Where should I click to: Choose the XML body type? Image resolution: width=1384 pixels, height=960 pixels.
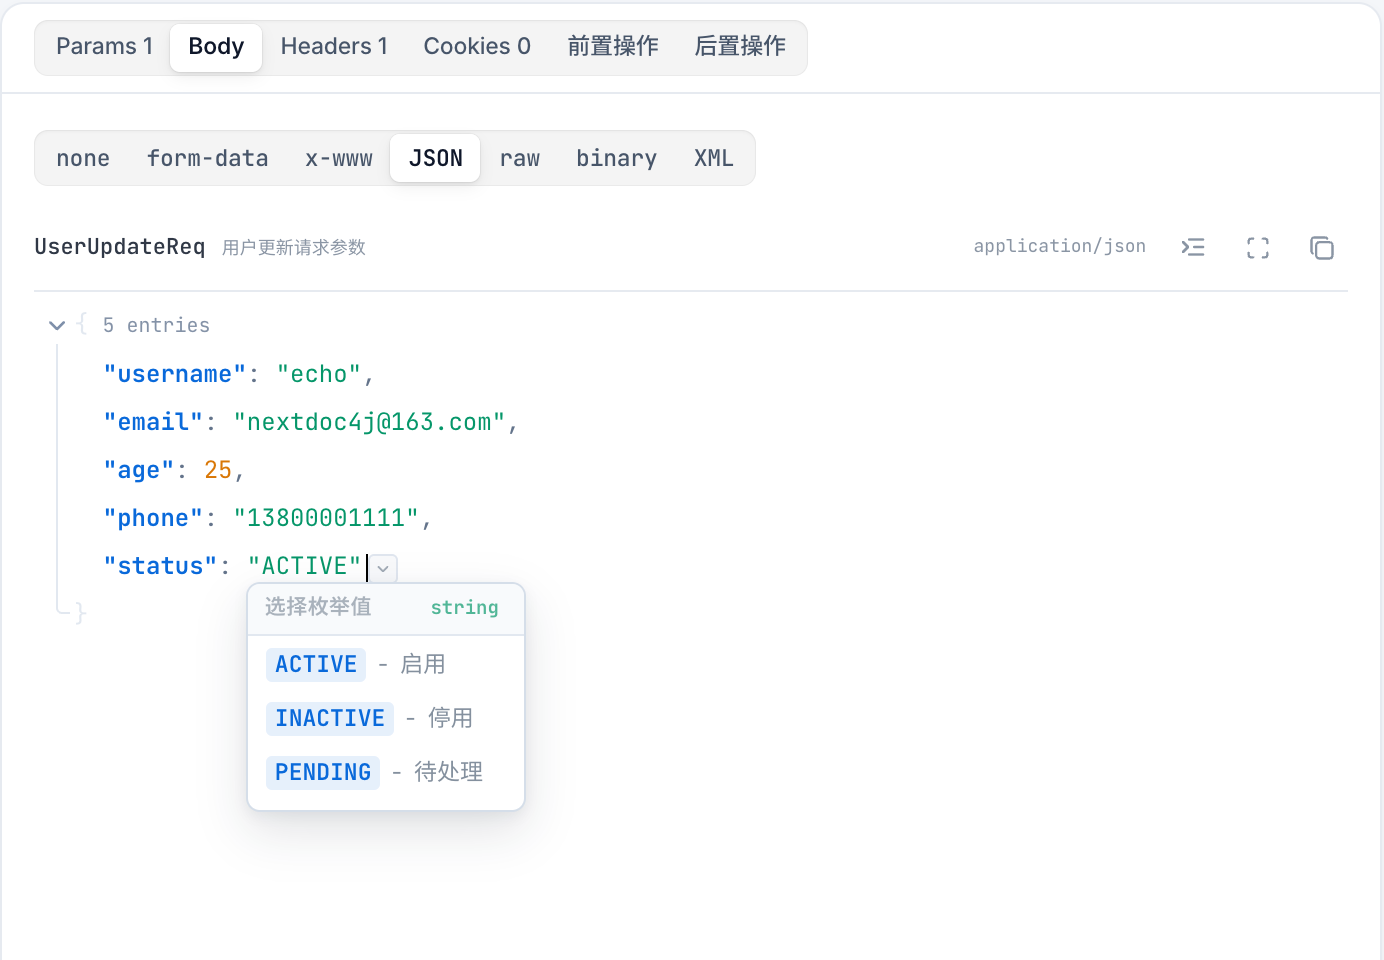coord(714,158)
